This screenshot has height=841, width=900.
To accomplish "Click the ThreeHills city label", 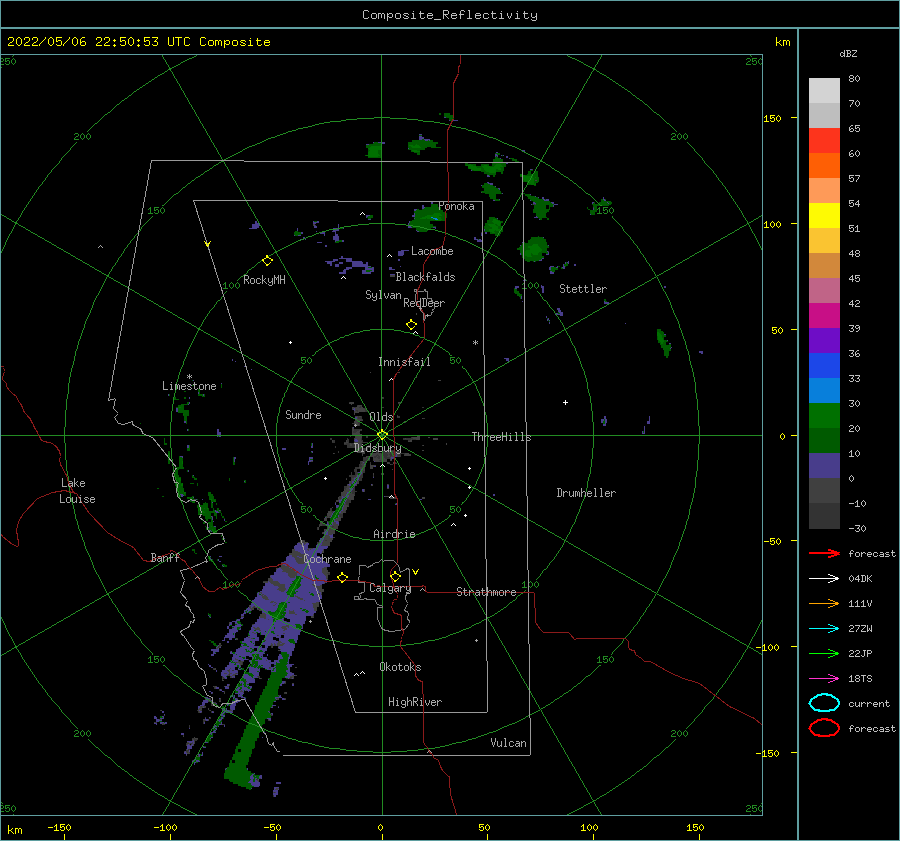I will click(x=501, y=437).
